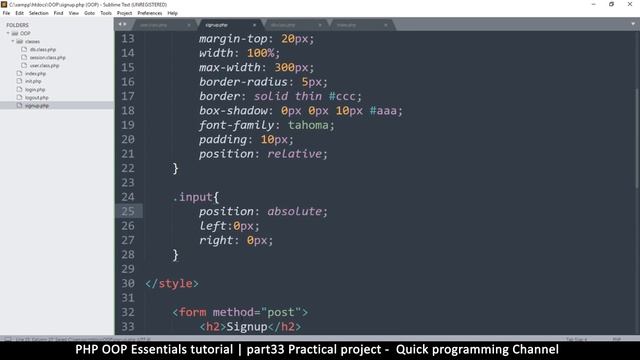This screenshot has width=640, height=360.
Task: Open login.php in the sidebar
Action: (x=35, y=89)
